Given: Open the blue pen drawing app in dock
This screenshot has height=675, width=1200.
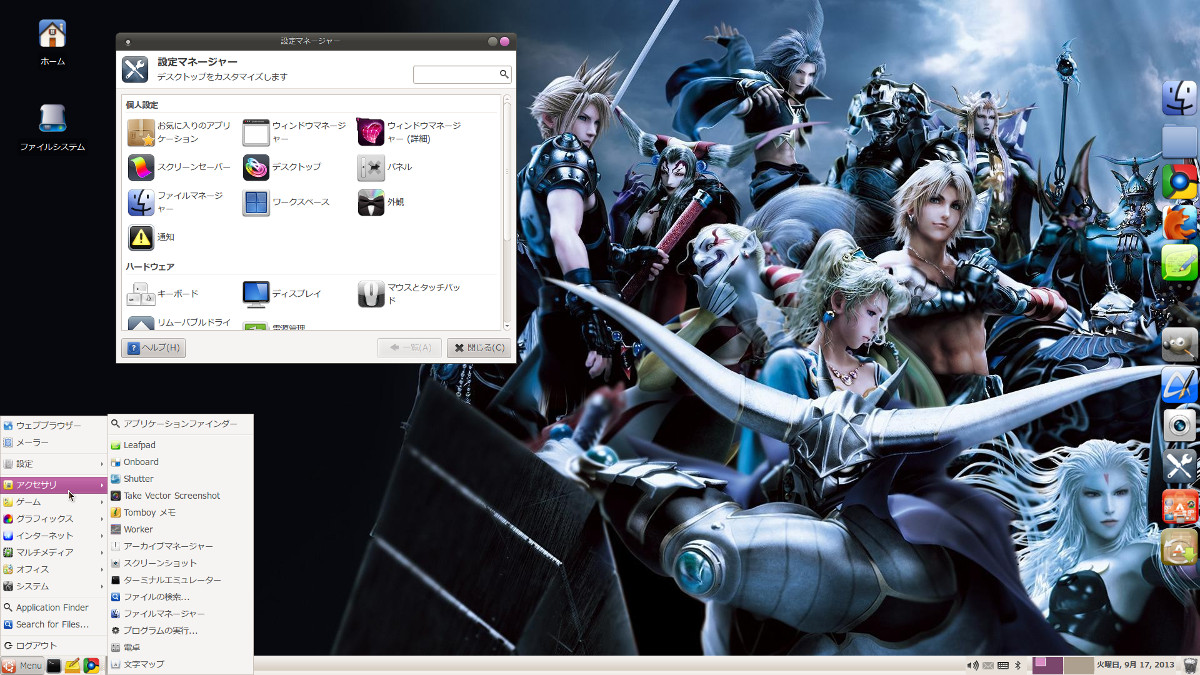Looking at the screenshot, I should (x=1180, y=385).
